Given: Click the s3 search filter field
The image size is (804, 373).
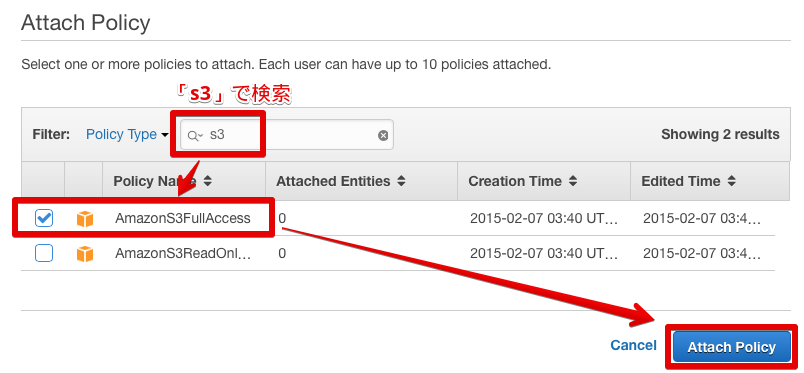Looking at the screenshot, I should click(287, 135).
